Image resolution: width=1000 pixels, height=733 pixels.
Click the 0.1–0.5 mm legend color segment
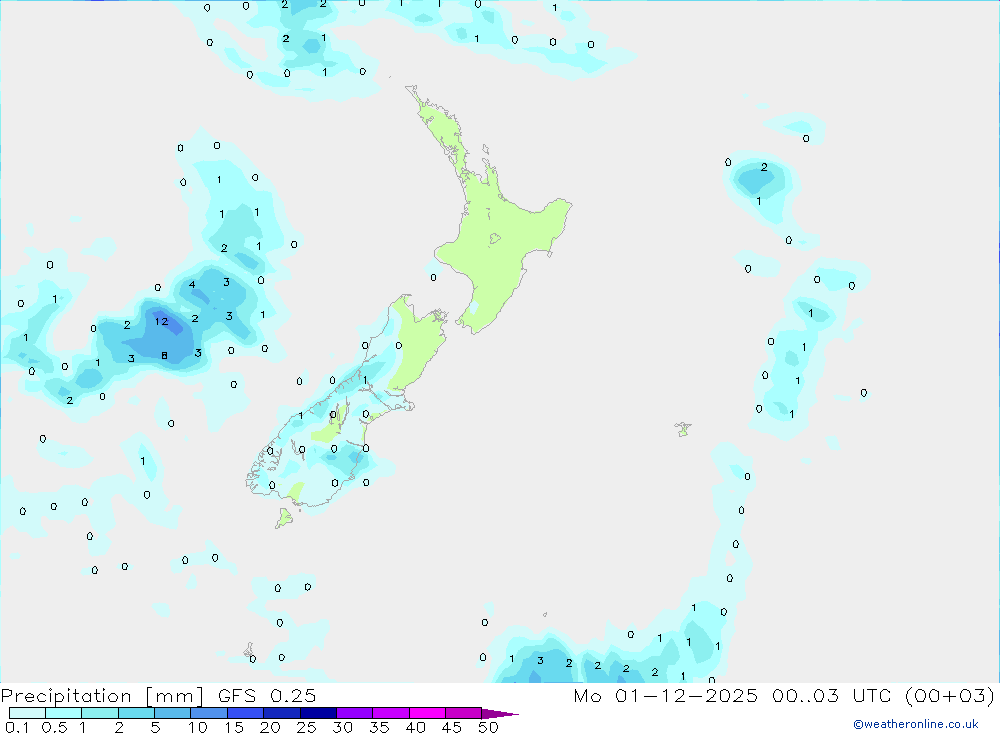(x=27, y=713)
